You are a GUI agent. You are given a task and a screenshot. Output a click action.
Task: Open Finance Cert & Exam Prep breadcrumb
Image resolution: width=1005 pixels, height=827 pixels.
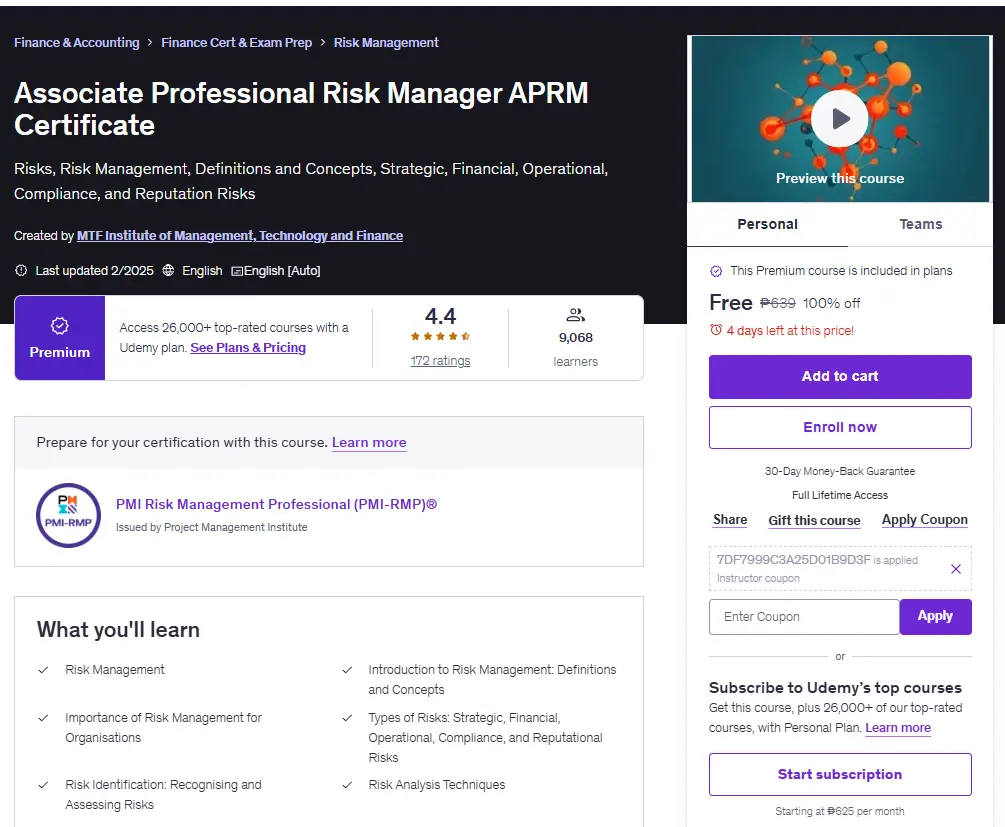[237, 42]
